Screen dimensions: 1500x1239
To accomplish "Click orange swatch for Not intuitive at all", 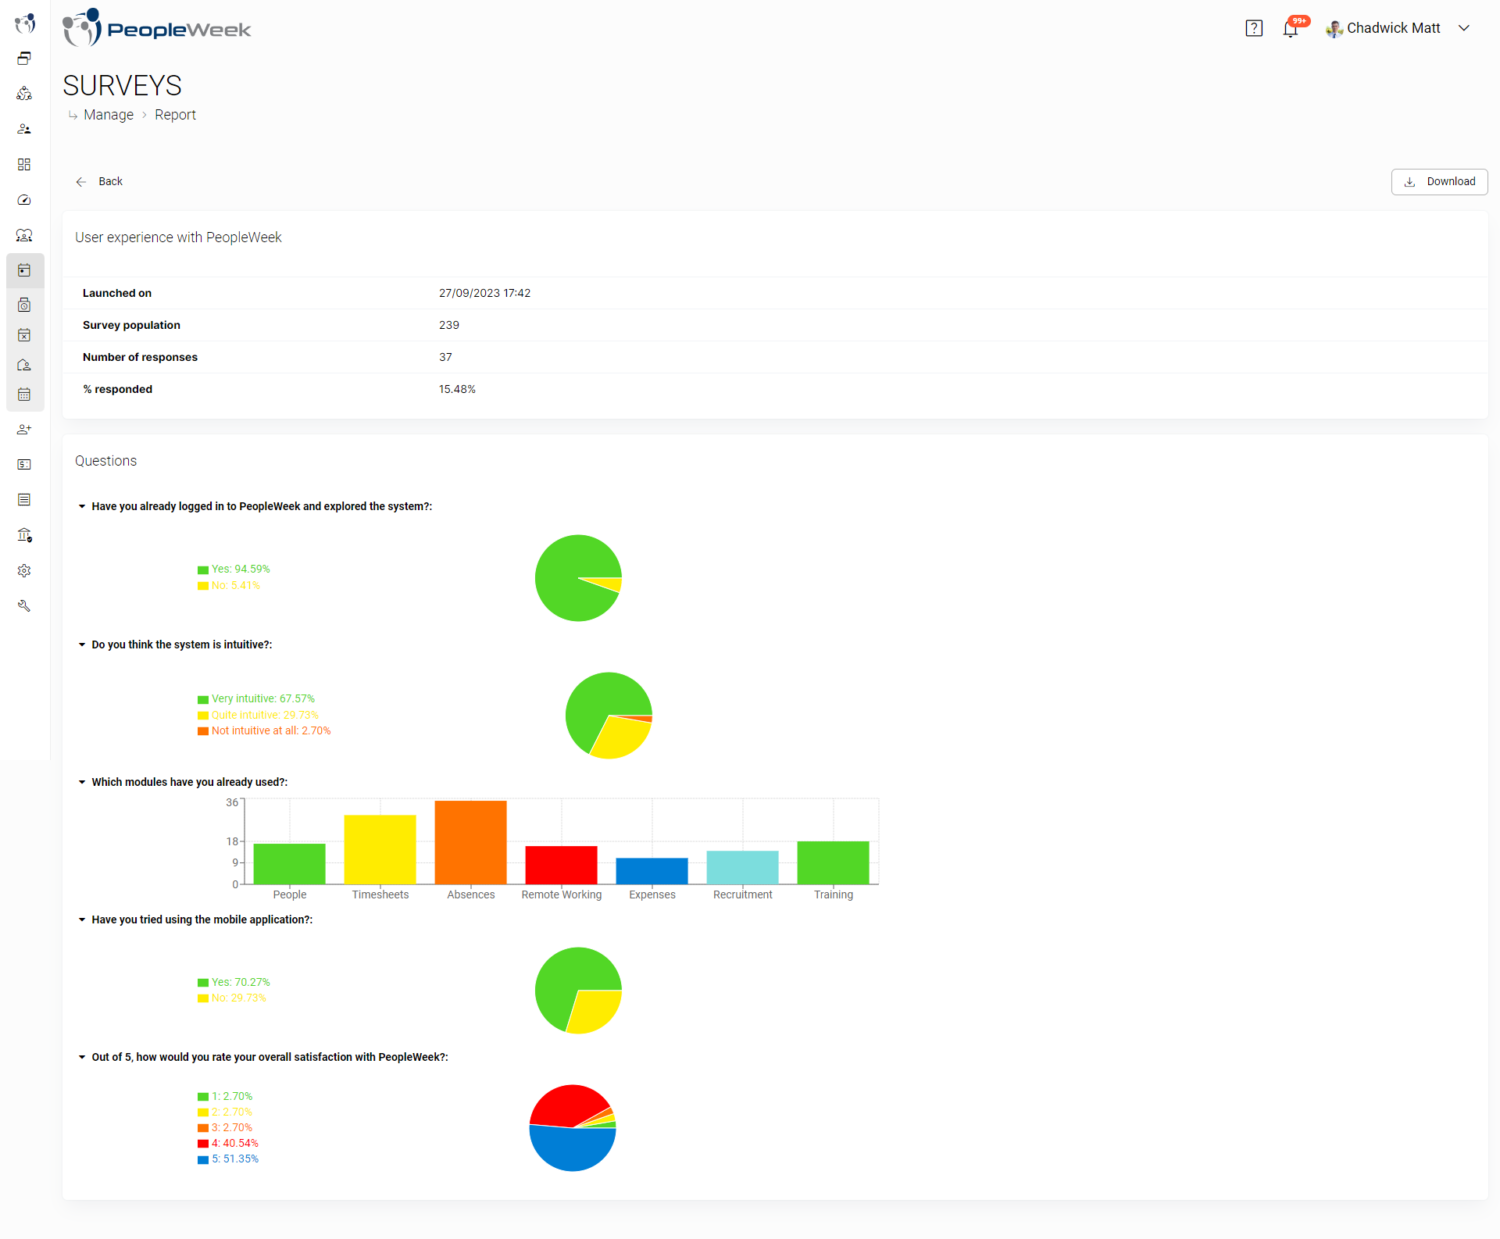I will point(203,731).
